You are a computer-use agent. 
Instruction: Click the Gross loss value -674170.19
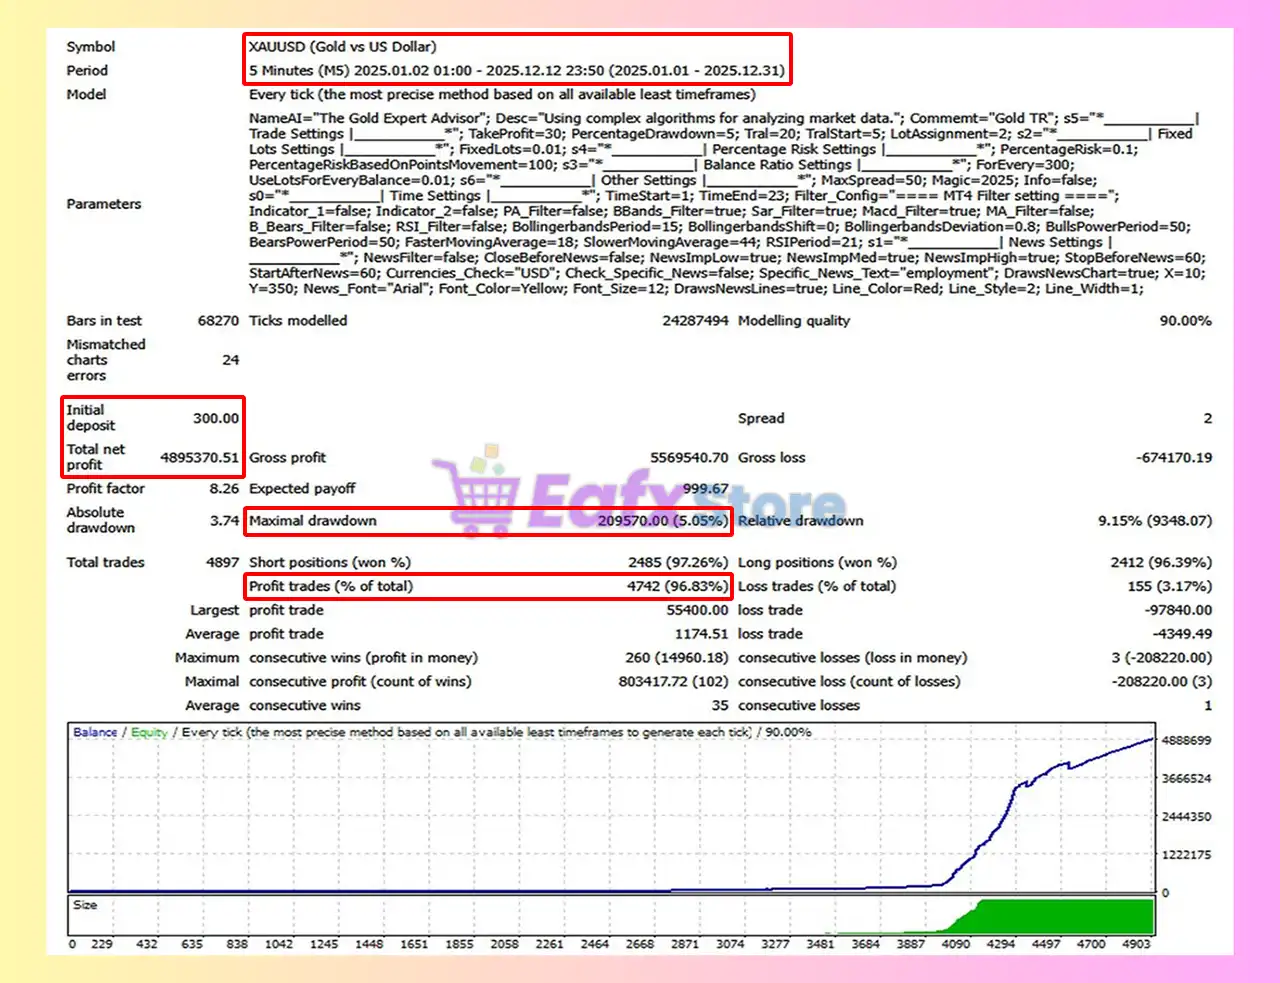click(1173, 458)
